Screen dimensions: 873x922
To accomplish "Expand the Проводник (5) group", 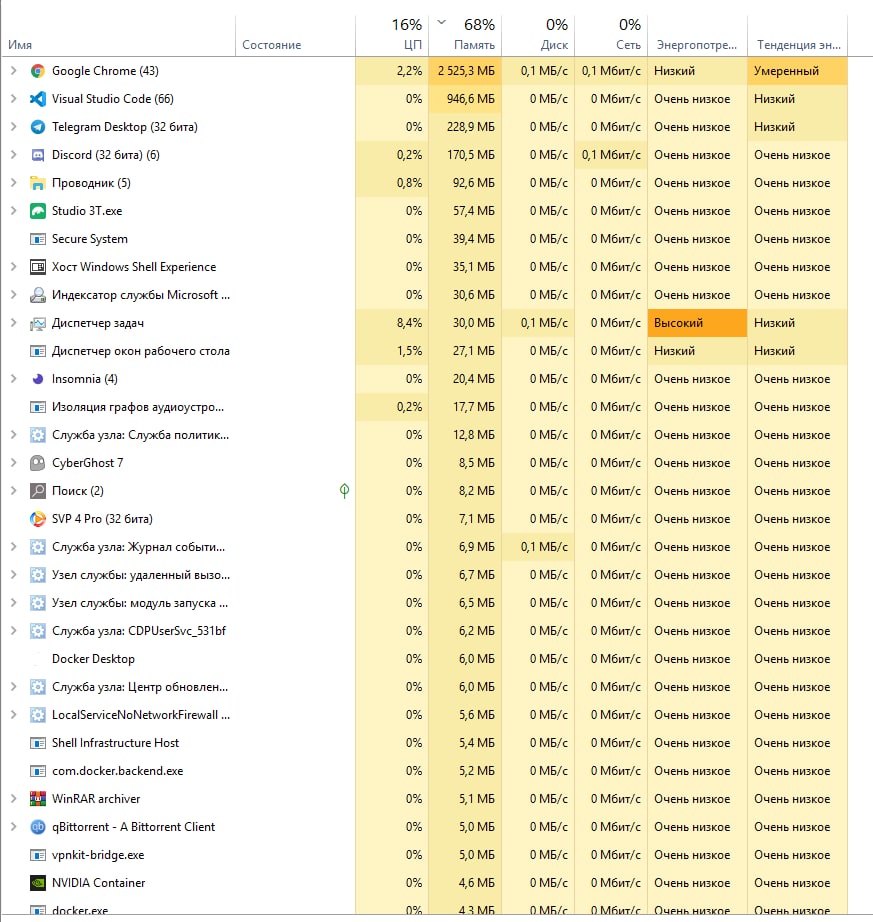I will pyautogui.click(x=14, y=183).
